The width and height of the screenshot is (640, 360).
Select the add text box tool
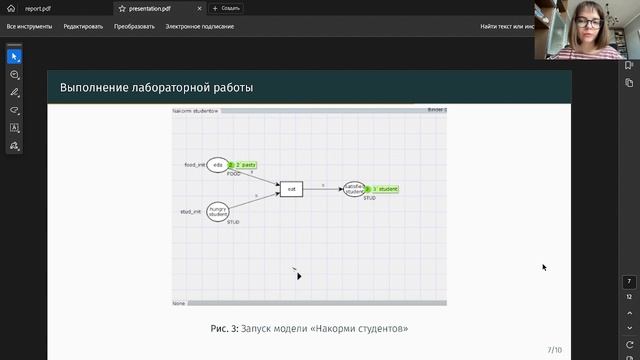click(14, 128)
